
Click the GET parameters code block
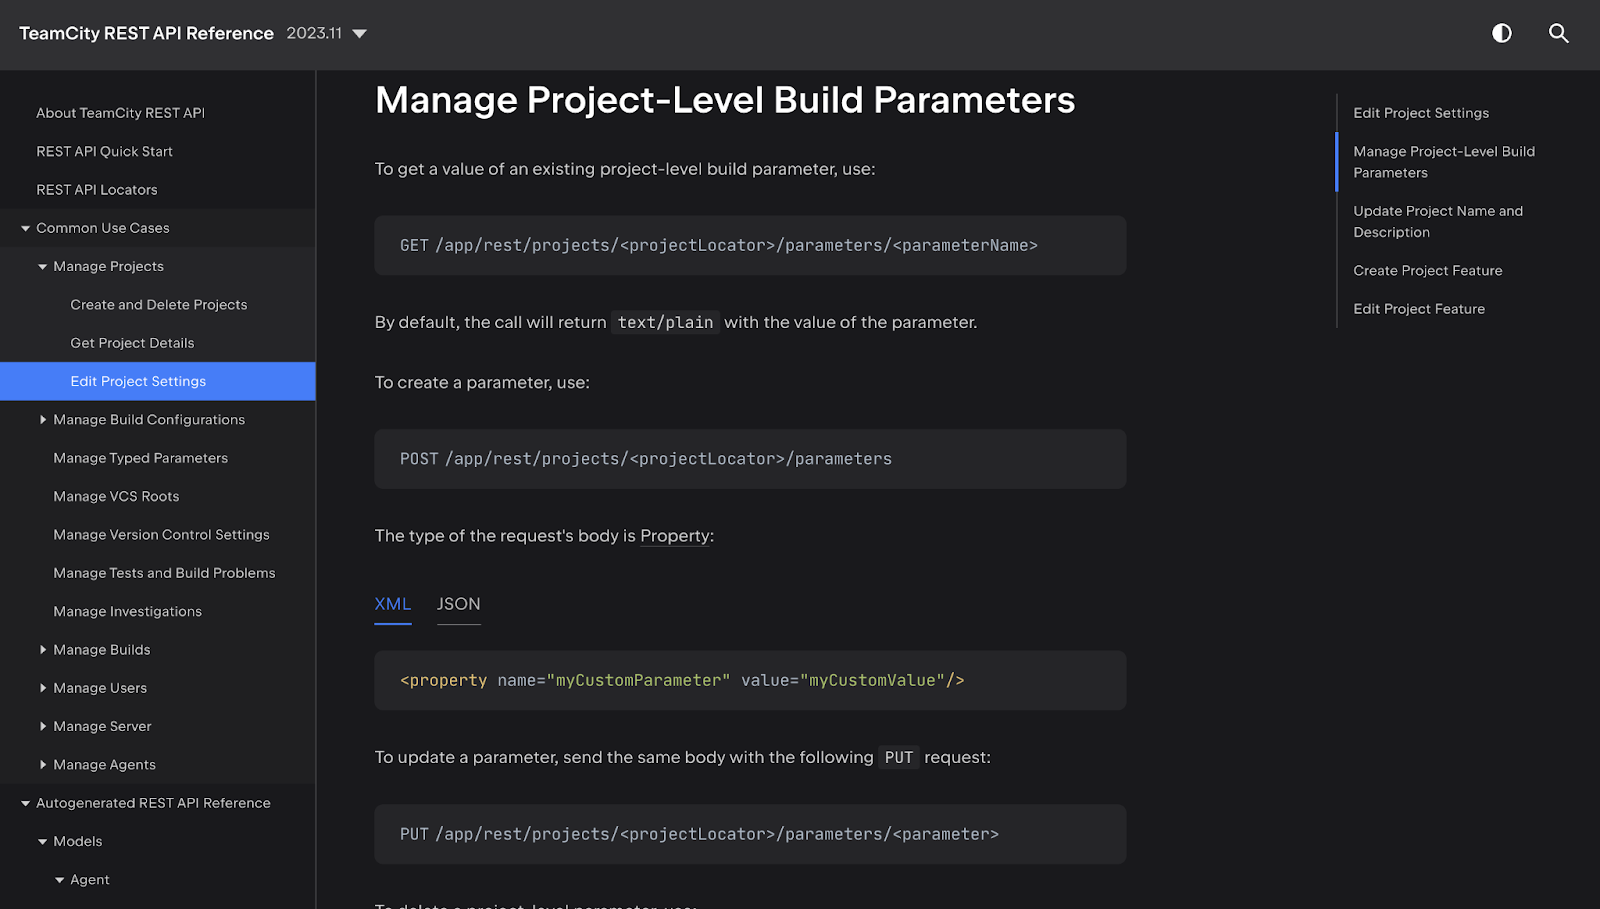pos(750,245)
